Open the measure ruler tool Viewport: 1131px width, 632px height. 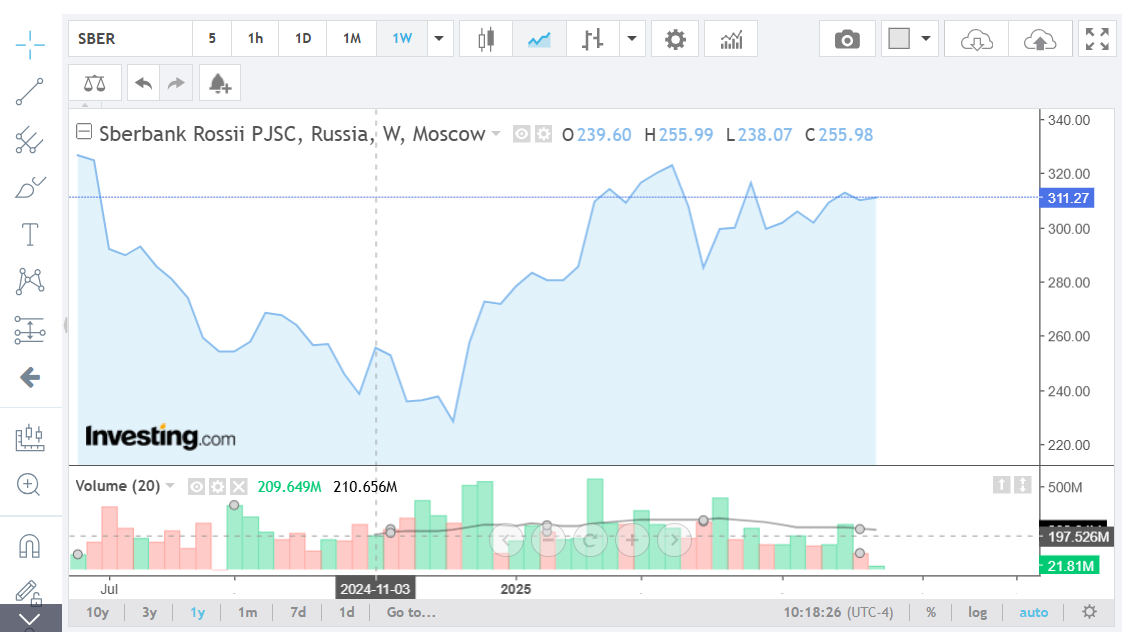point(30,437)
